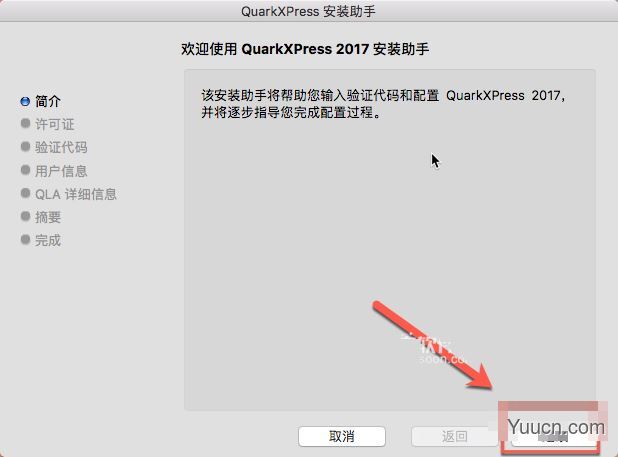Click the 返回 button

pyautogui.click(x=454, y=436)
